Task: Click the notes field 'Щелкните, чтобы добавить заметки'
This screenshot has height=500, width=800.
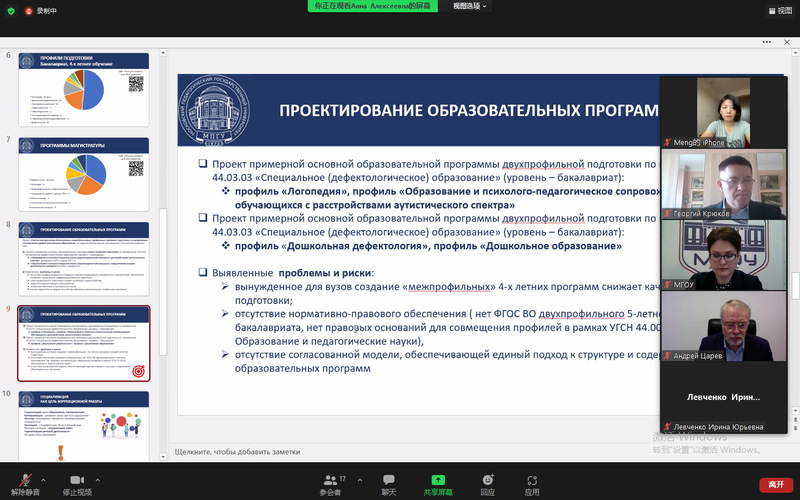Action: pos(237,452)
